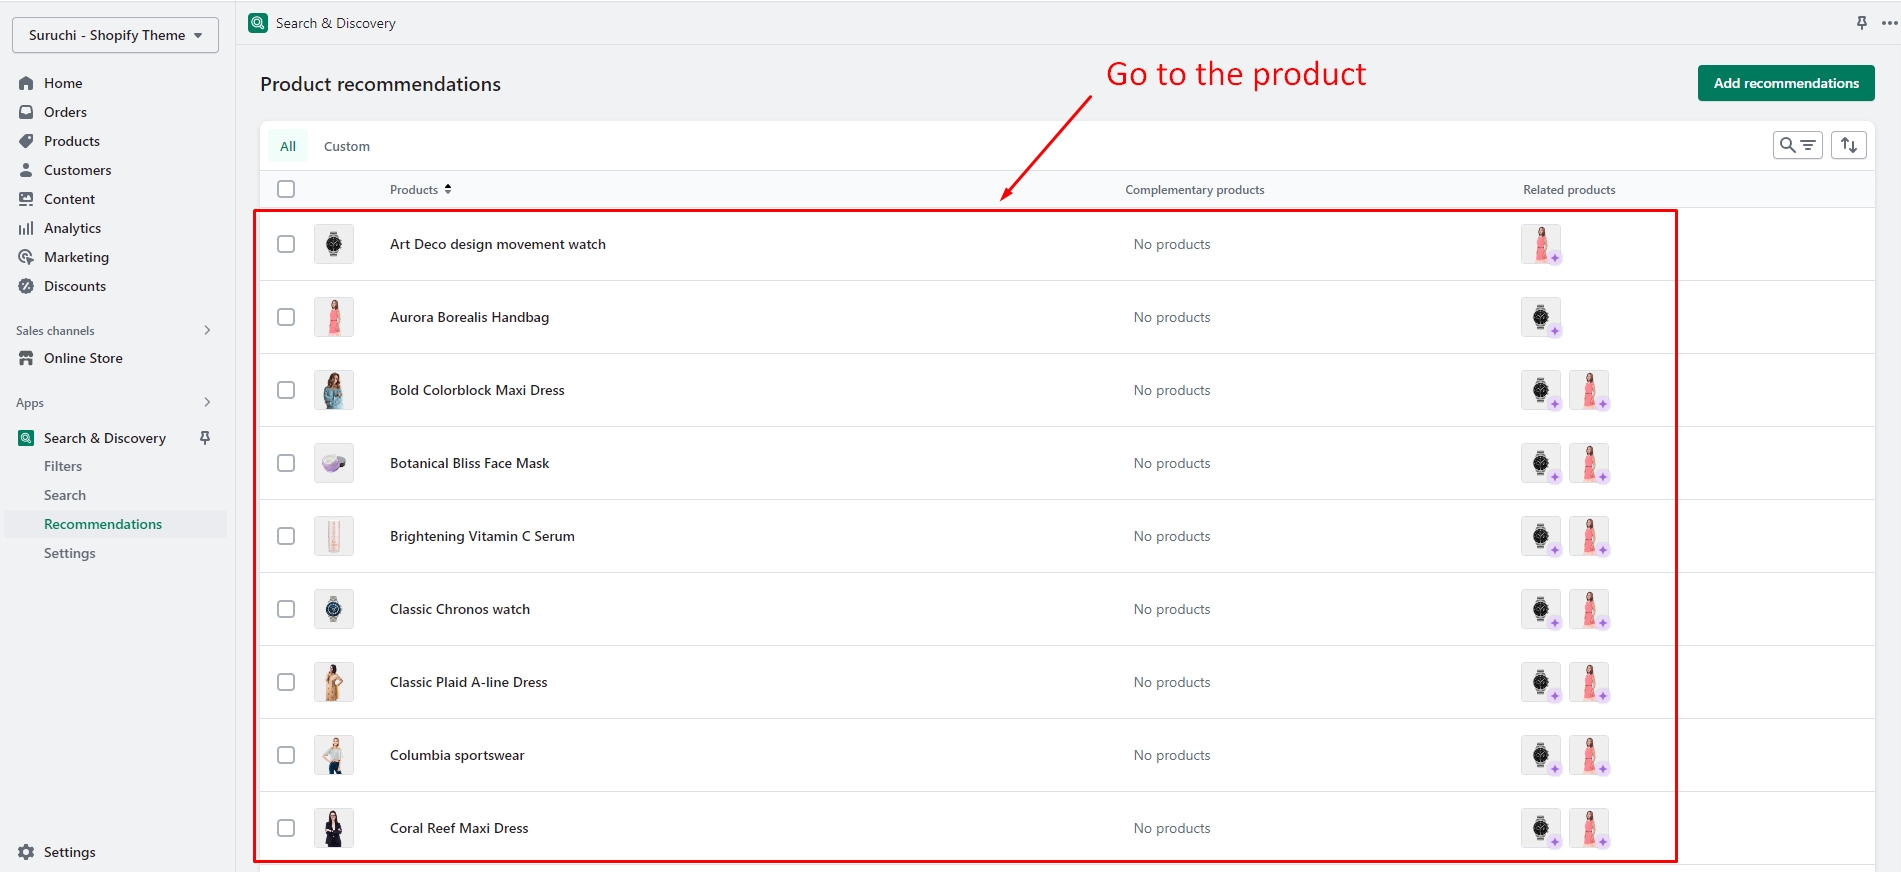Open the three-dot more options menu
Viewport: 1901px width, 872px height.
(x=1888, y=23)
